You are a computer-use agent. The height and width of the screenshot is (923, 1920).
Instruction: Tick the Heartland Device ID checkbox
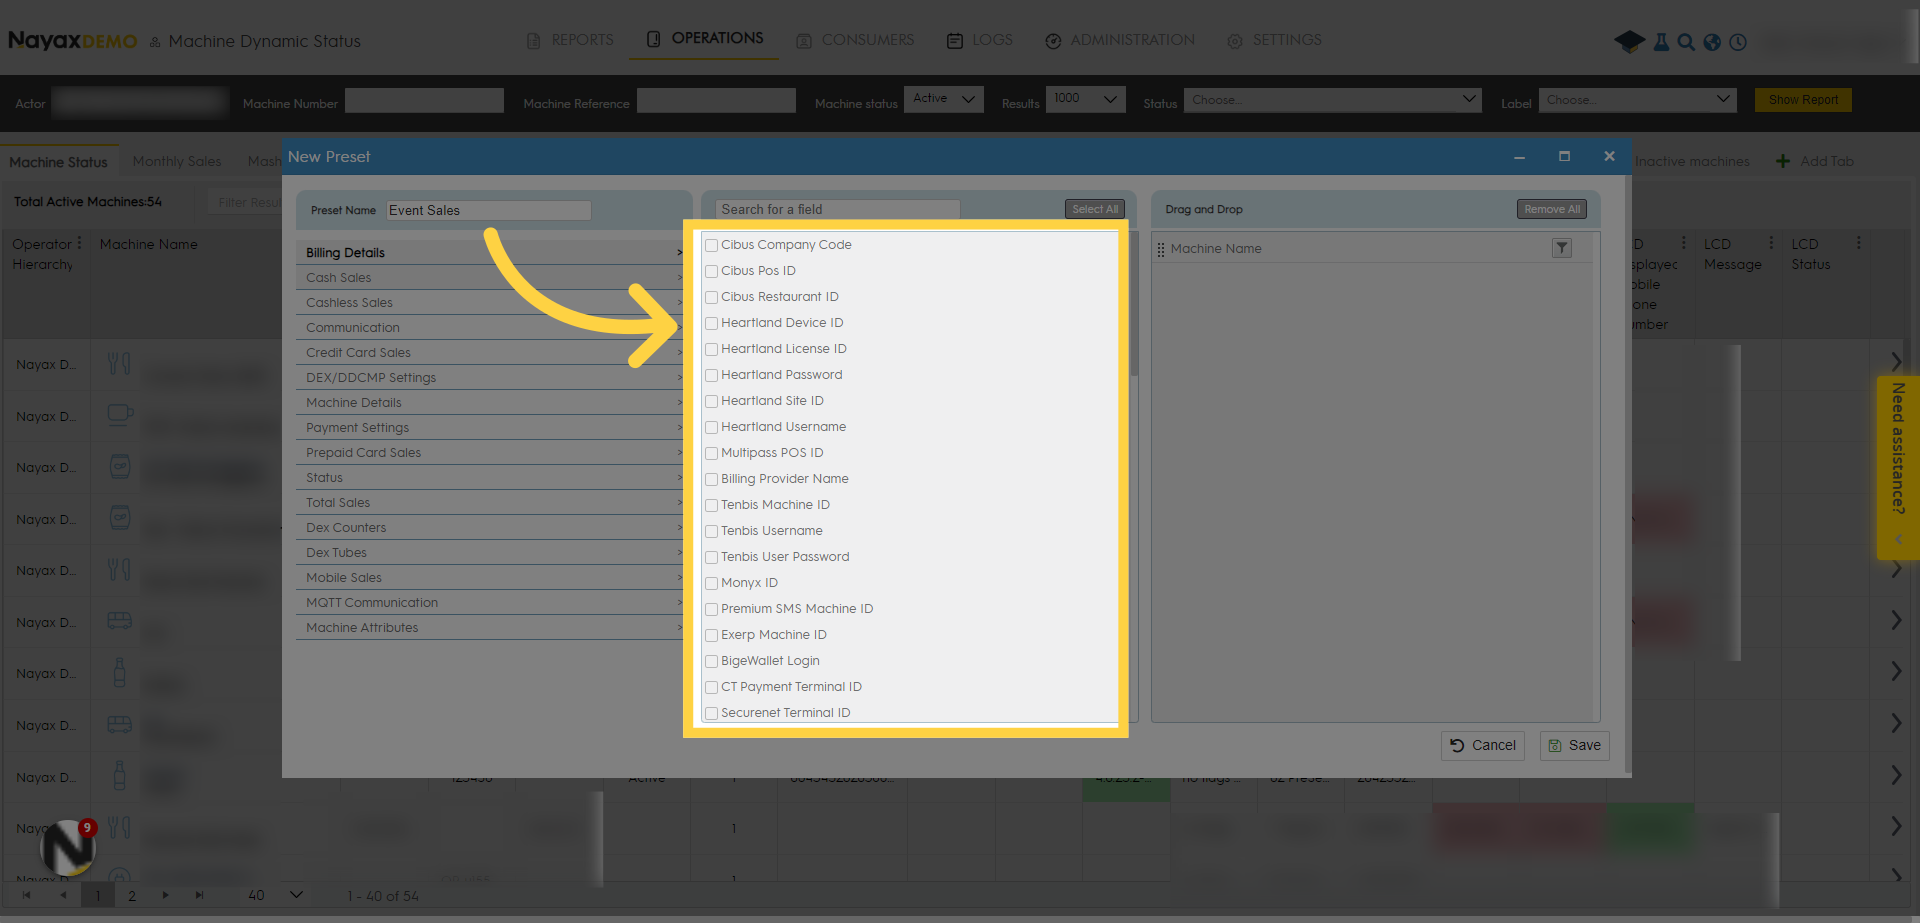point(711,323)
